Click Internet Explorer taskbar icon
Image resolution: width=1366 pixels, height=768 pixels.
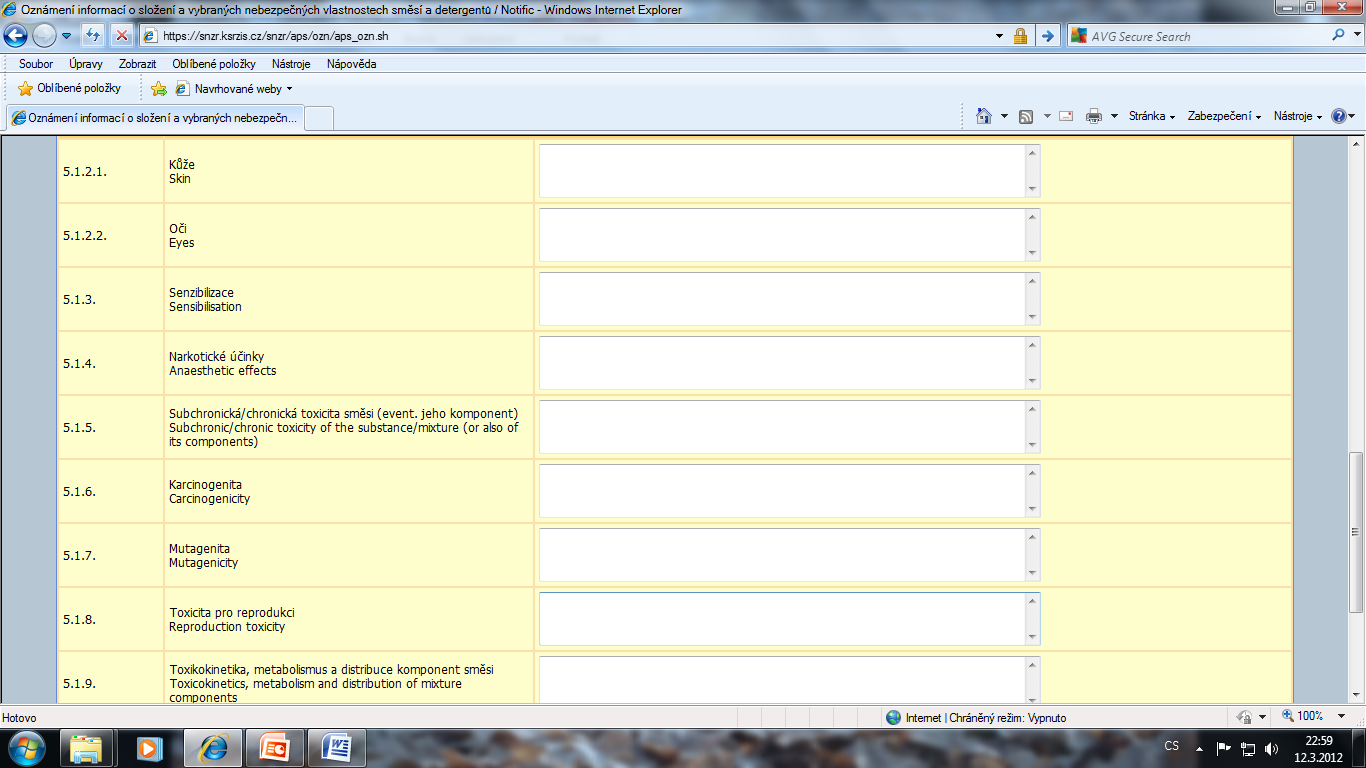click(x=212, y=748)
